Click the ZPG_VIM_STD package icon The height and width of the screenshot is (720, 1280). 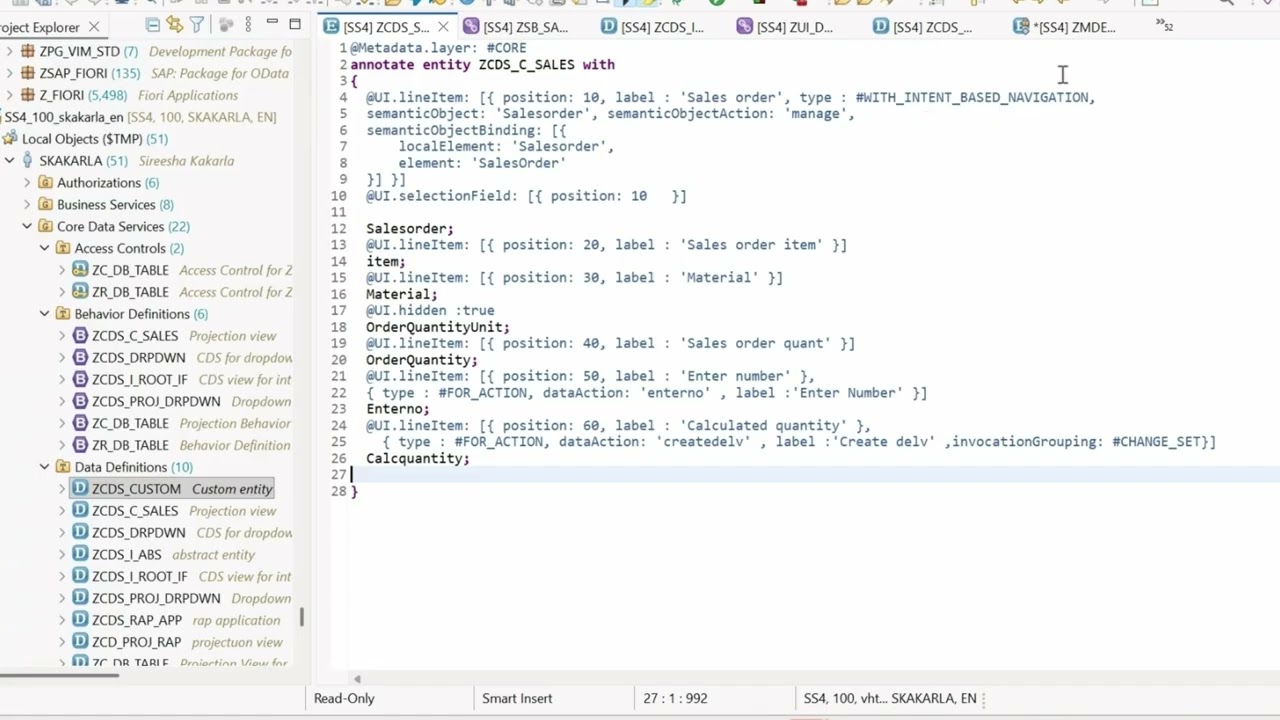pyautogui.click(x=28, y=51)
